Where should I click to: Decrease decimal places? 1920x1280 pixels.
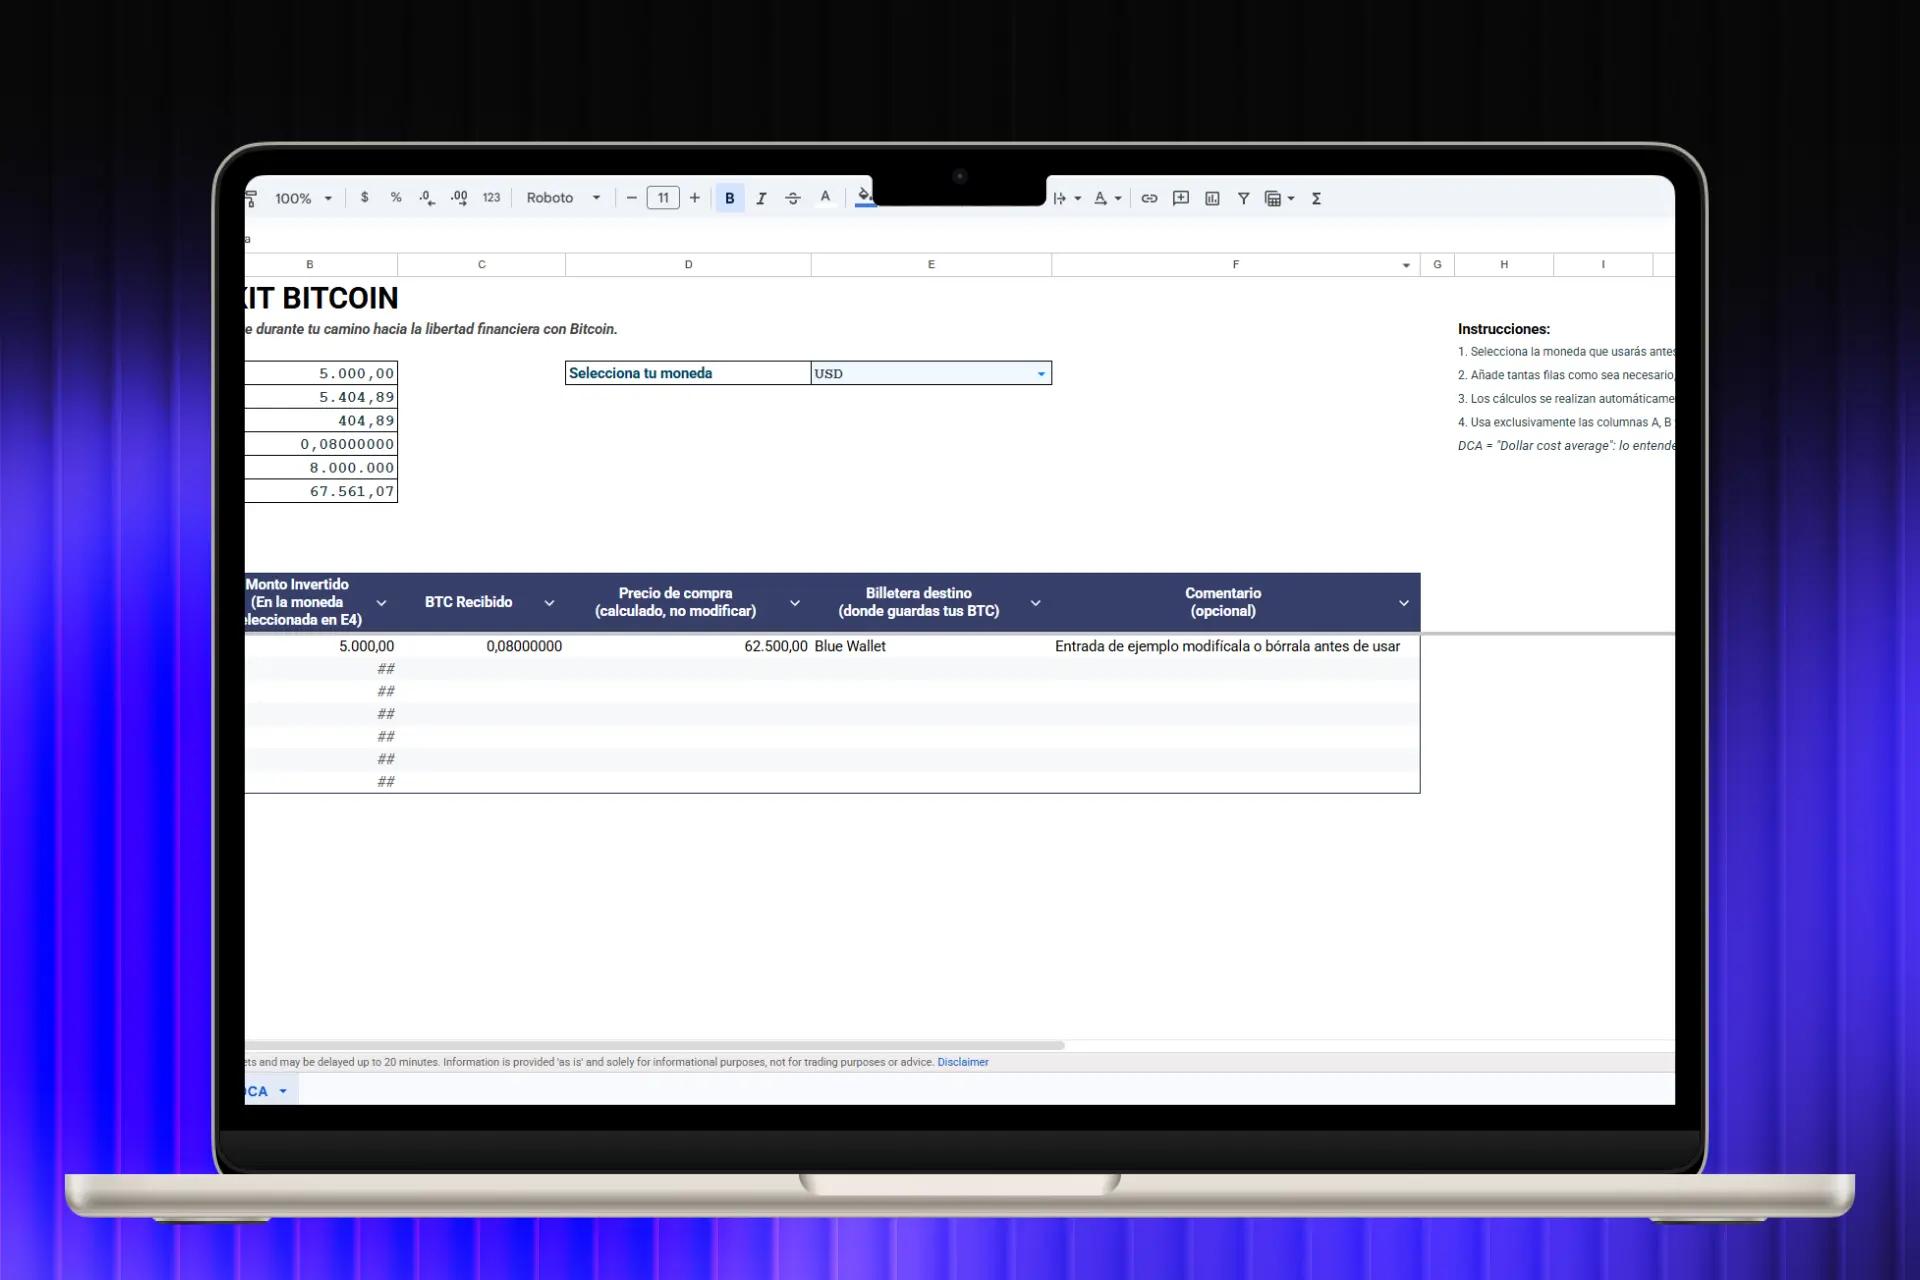pos(427,198)
